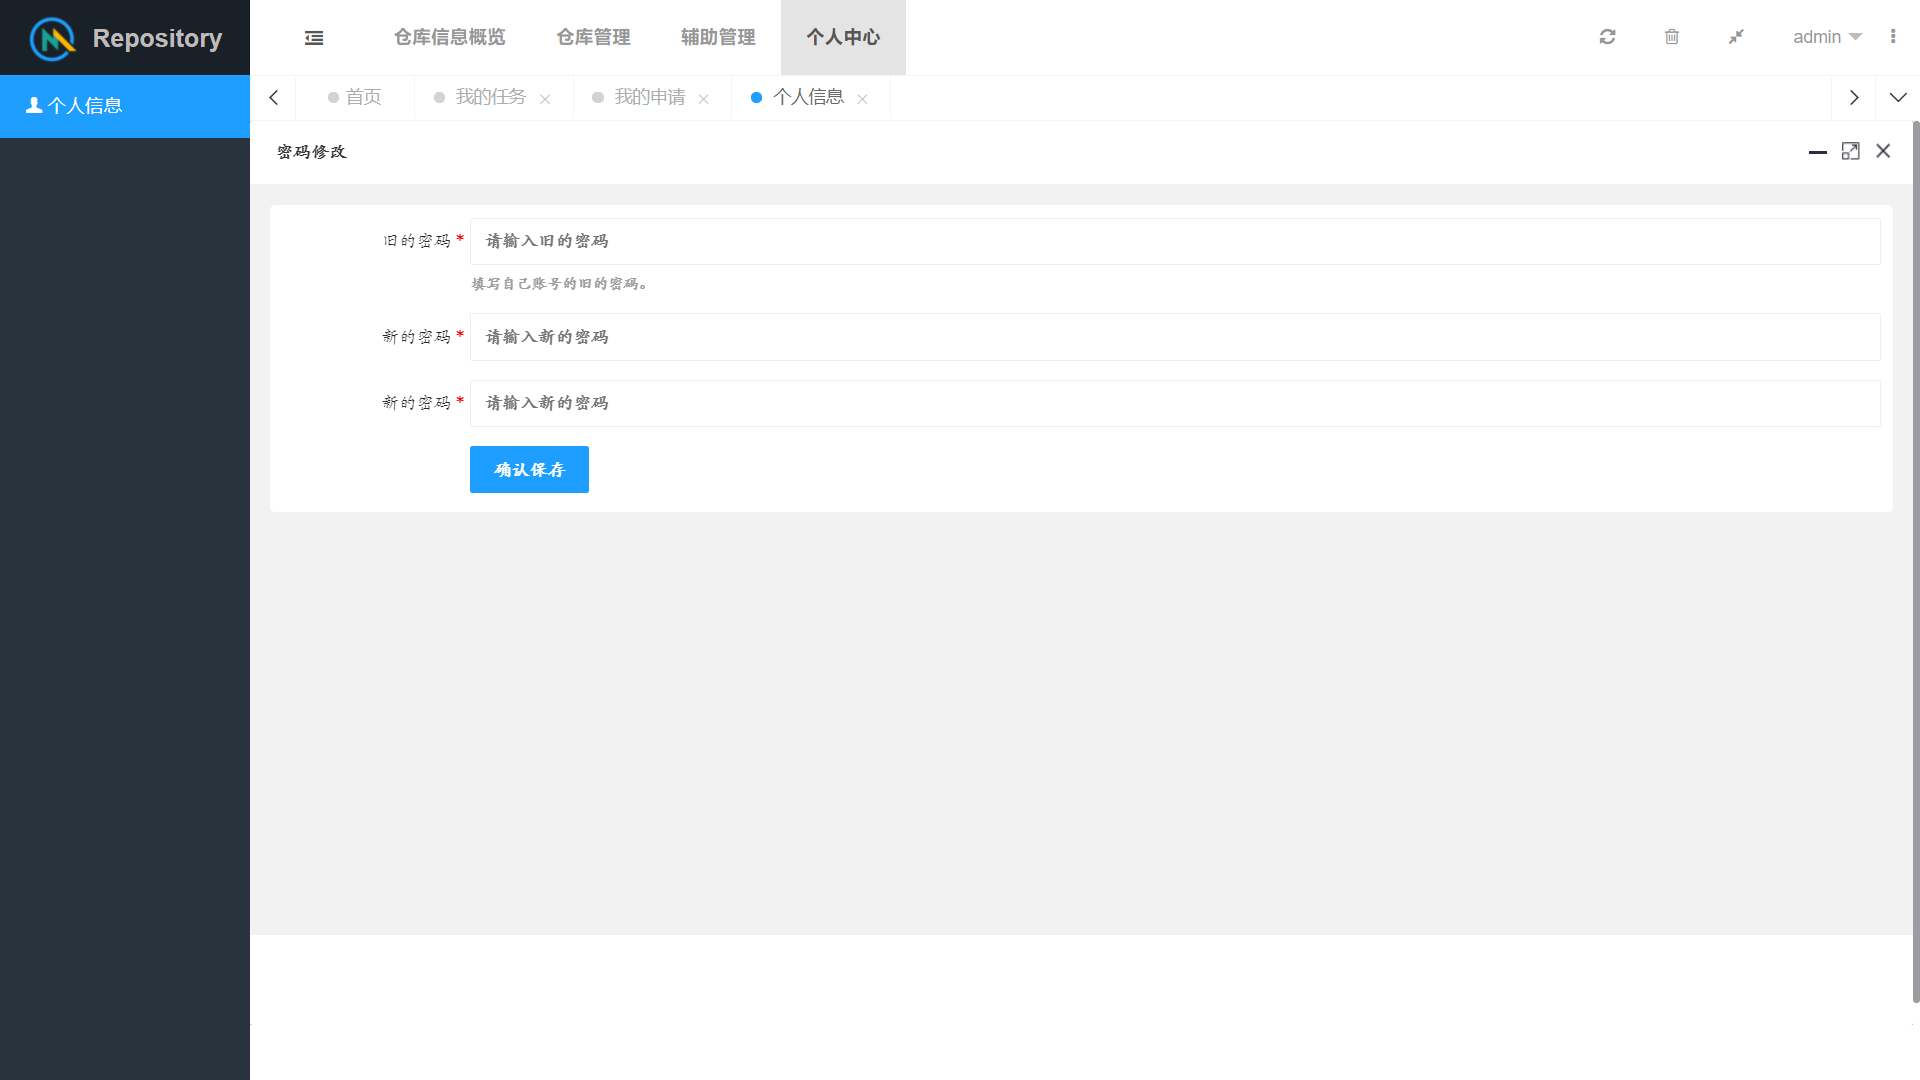1920x1080 pixels.
Task: Click the trash bin icon in header
Action: (1671, 37)
